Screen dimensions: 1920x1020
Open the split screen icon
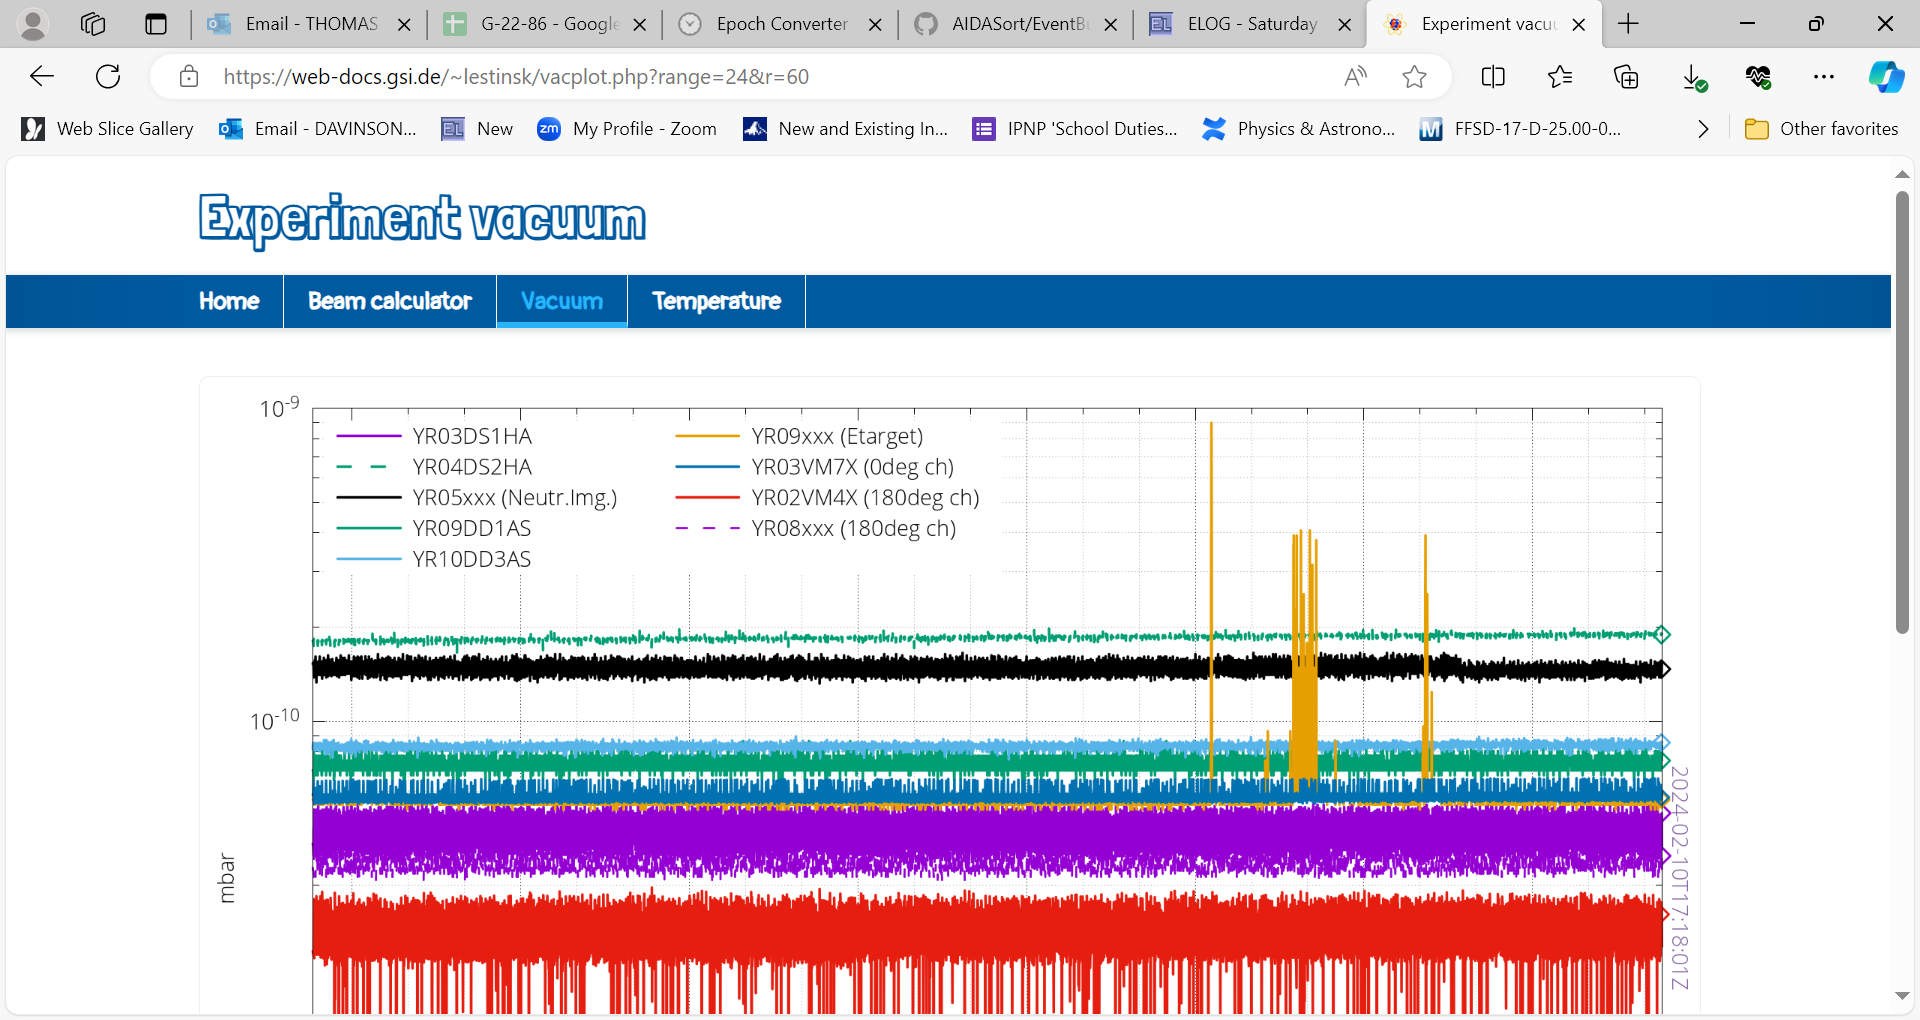(x=1493, y=76)
